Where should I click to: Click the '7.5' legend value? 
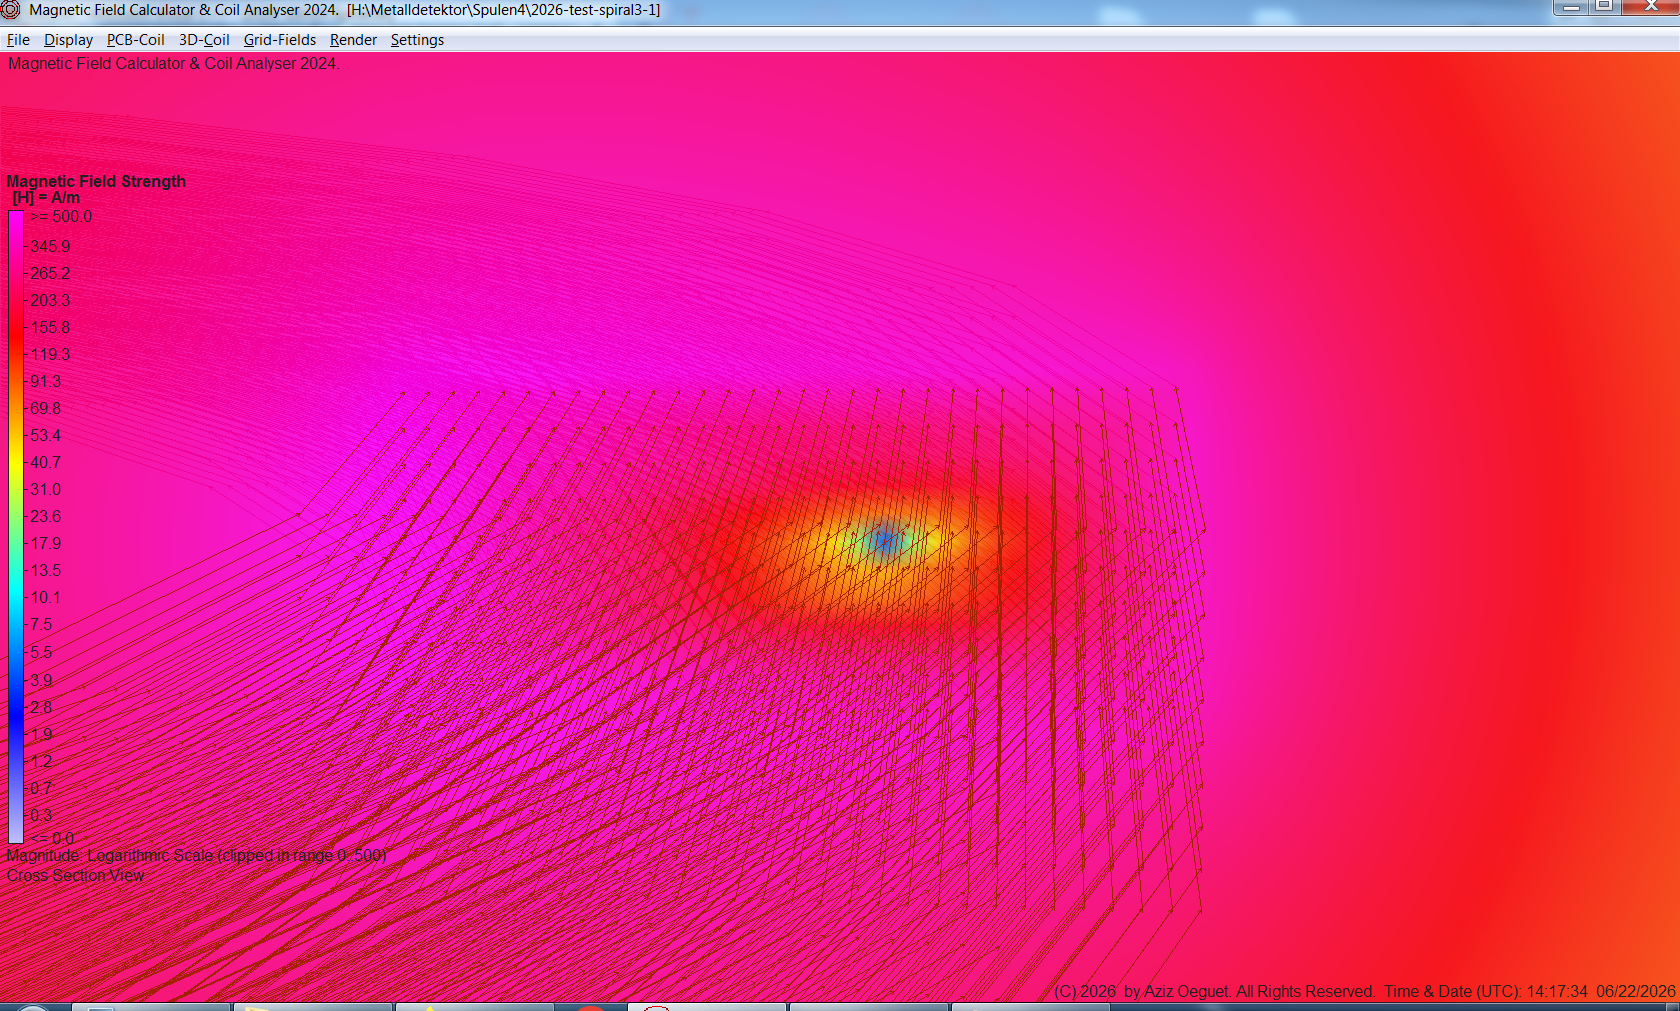pyautogui.click(x=41, y=624)
